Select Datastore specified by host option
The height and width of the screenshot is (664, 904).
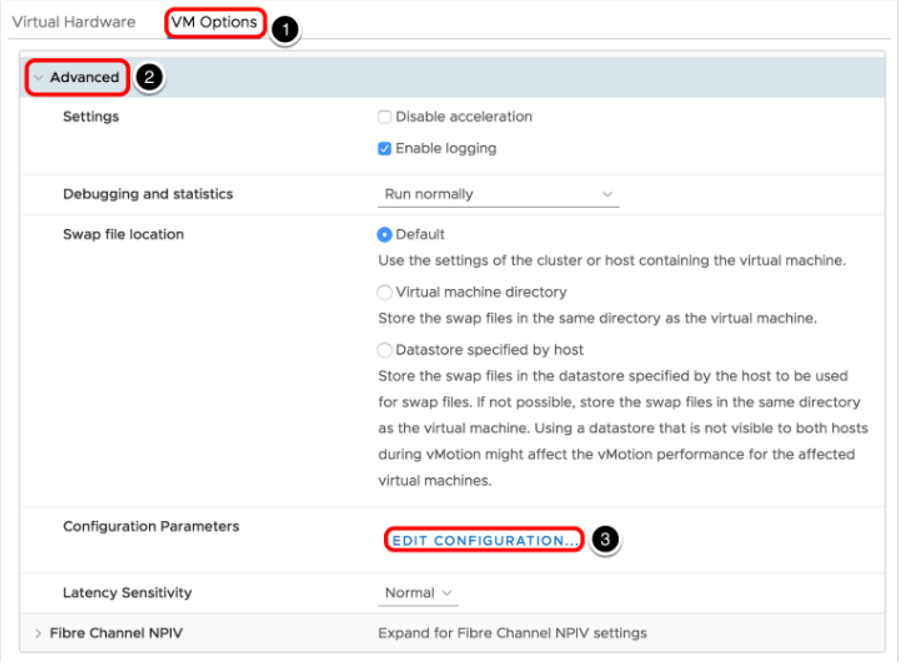385,351
